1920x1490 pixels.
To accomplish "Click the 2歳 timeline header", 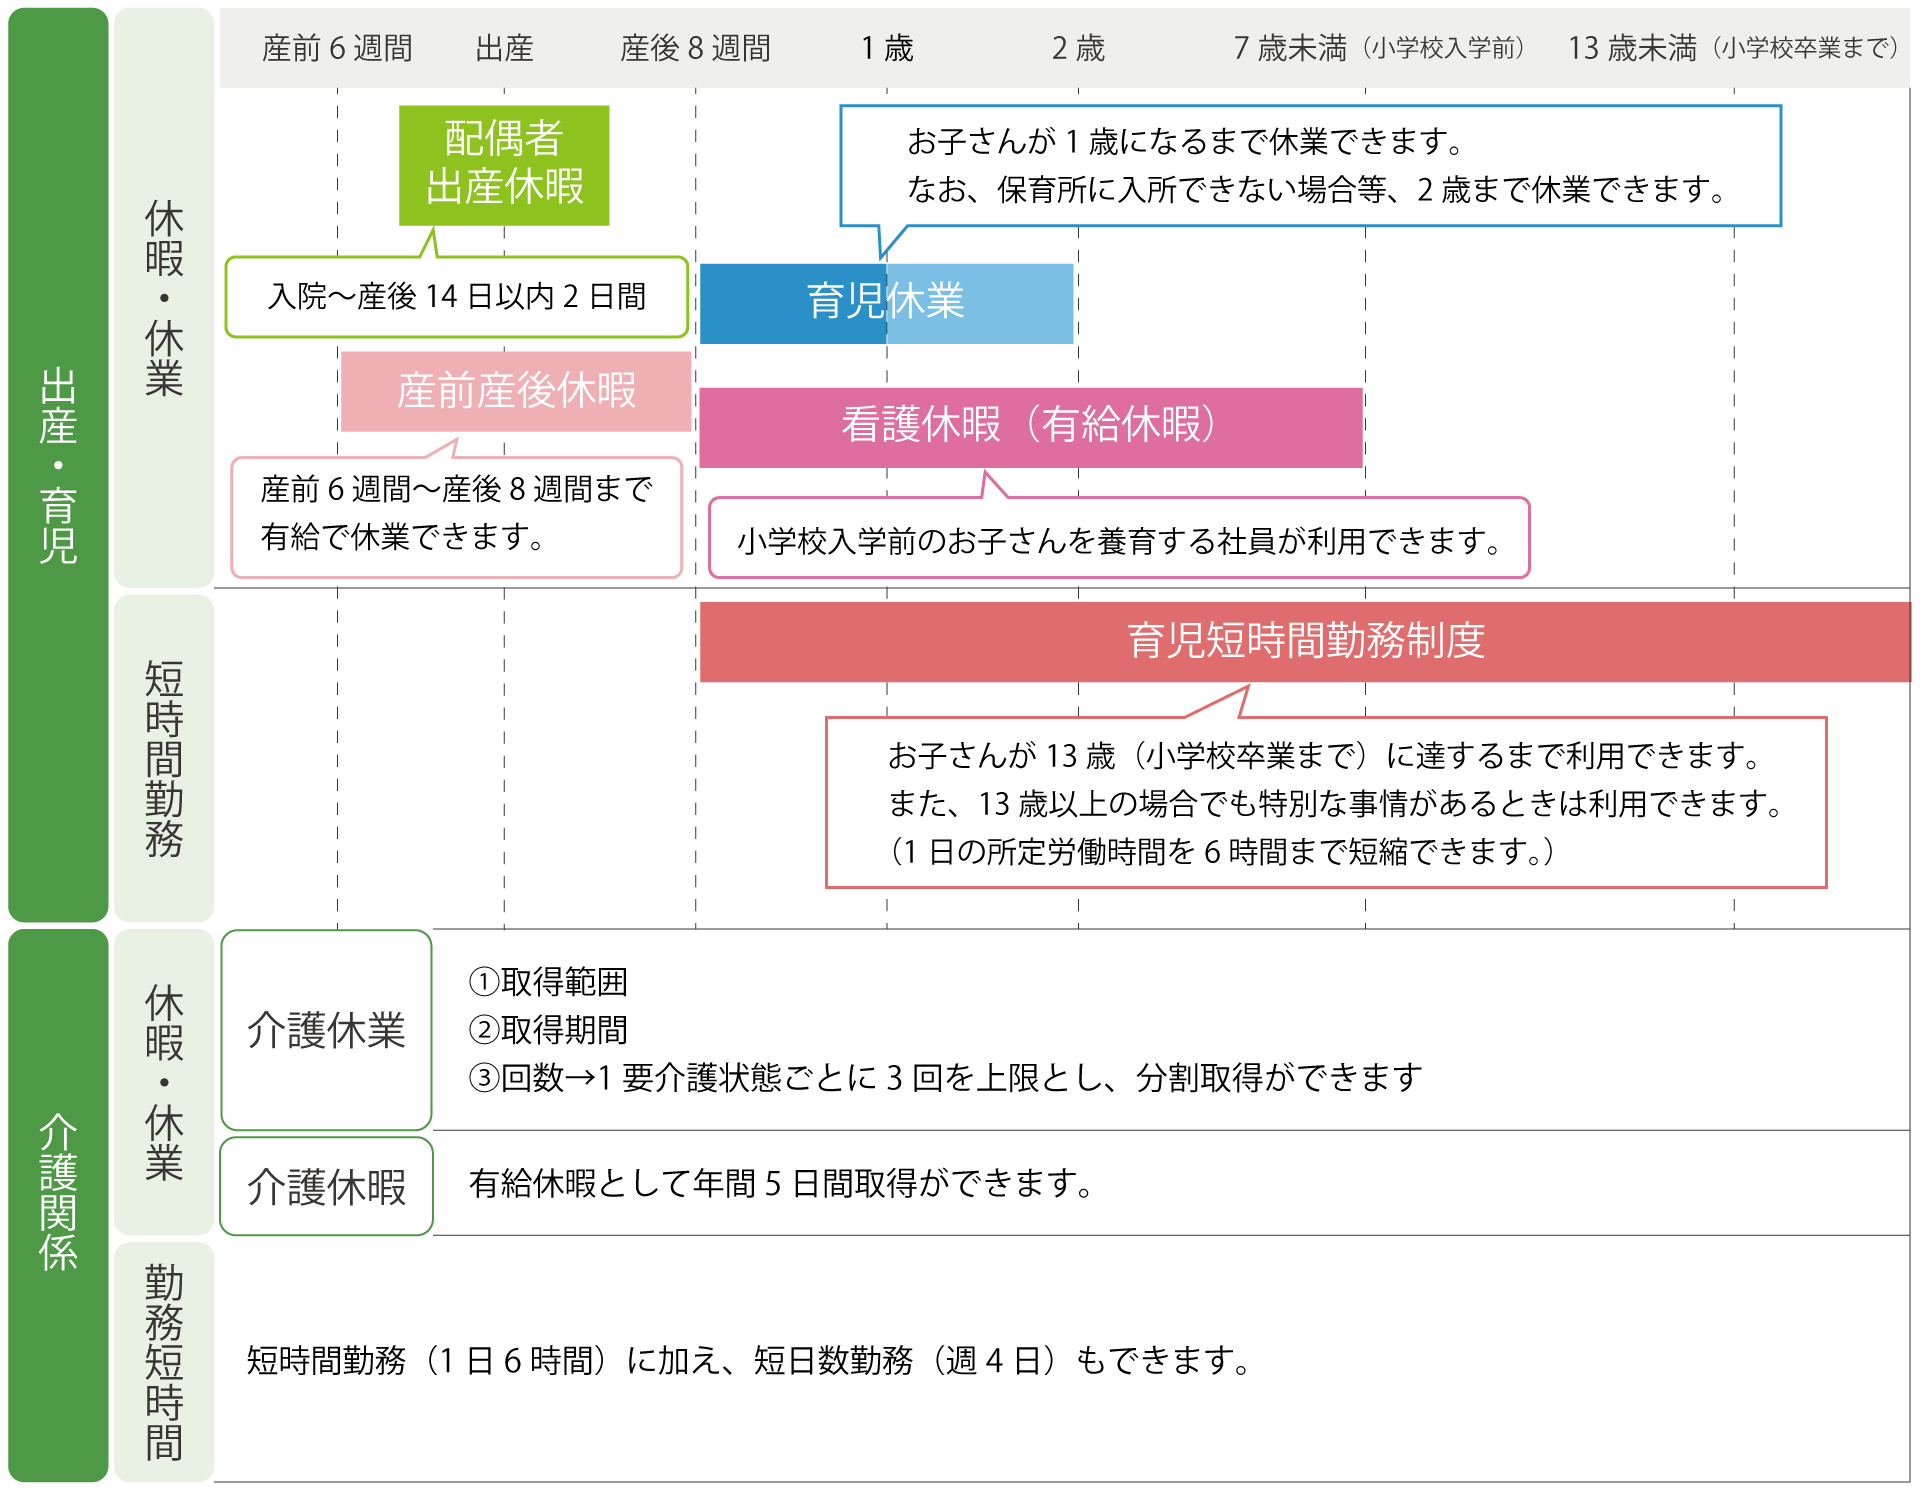I will tap(1078, 48).
